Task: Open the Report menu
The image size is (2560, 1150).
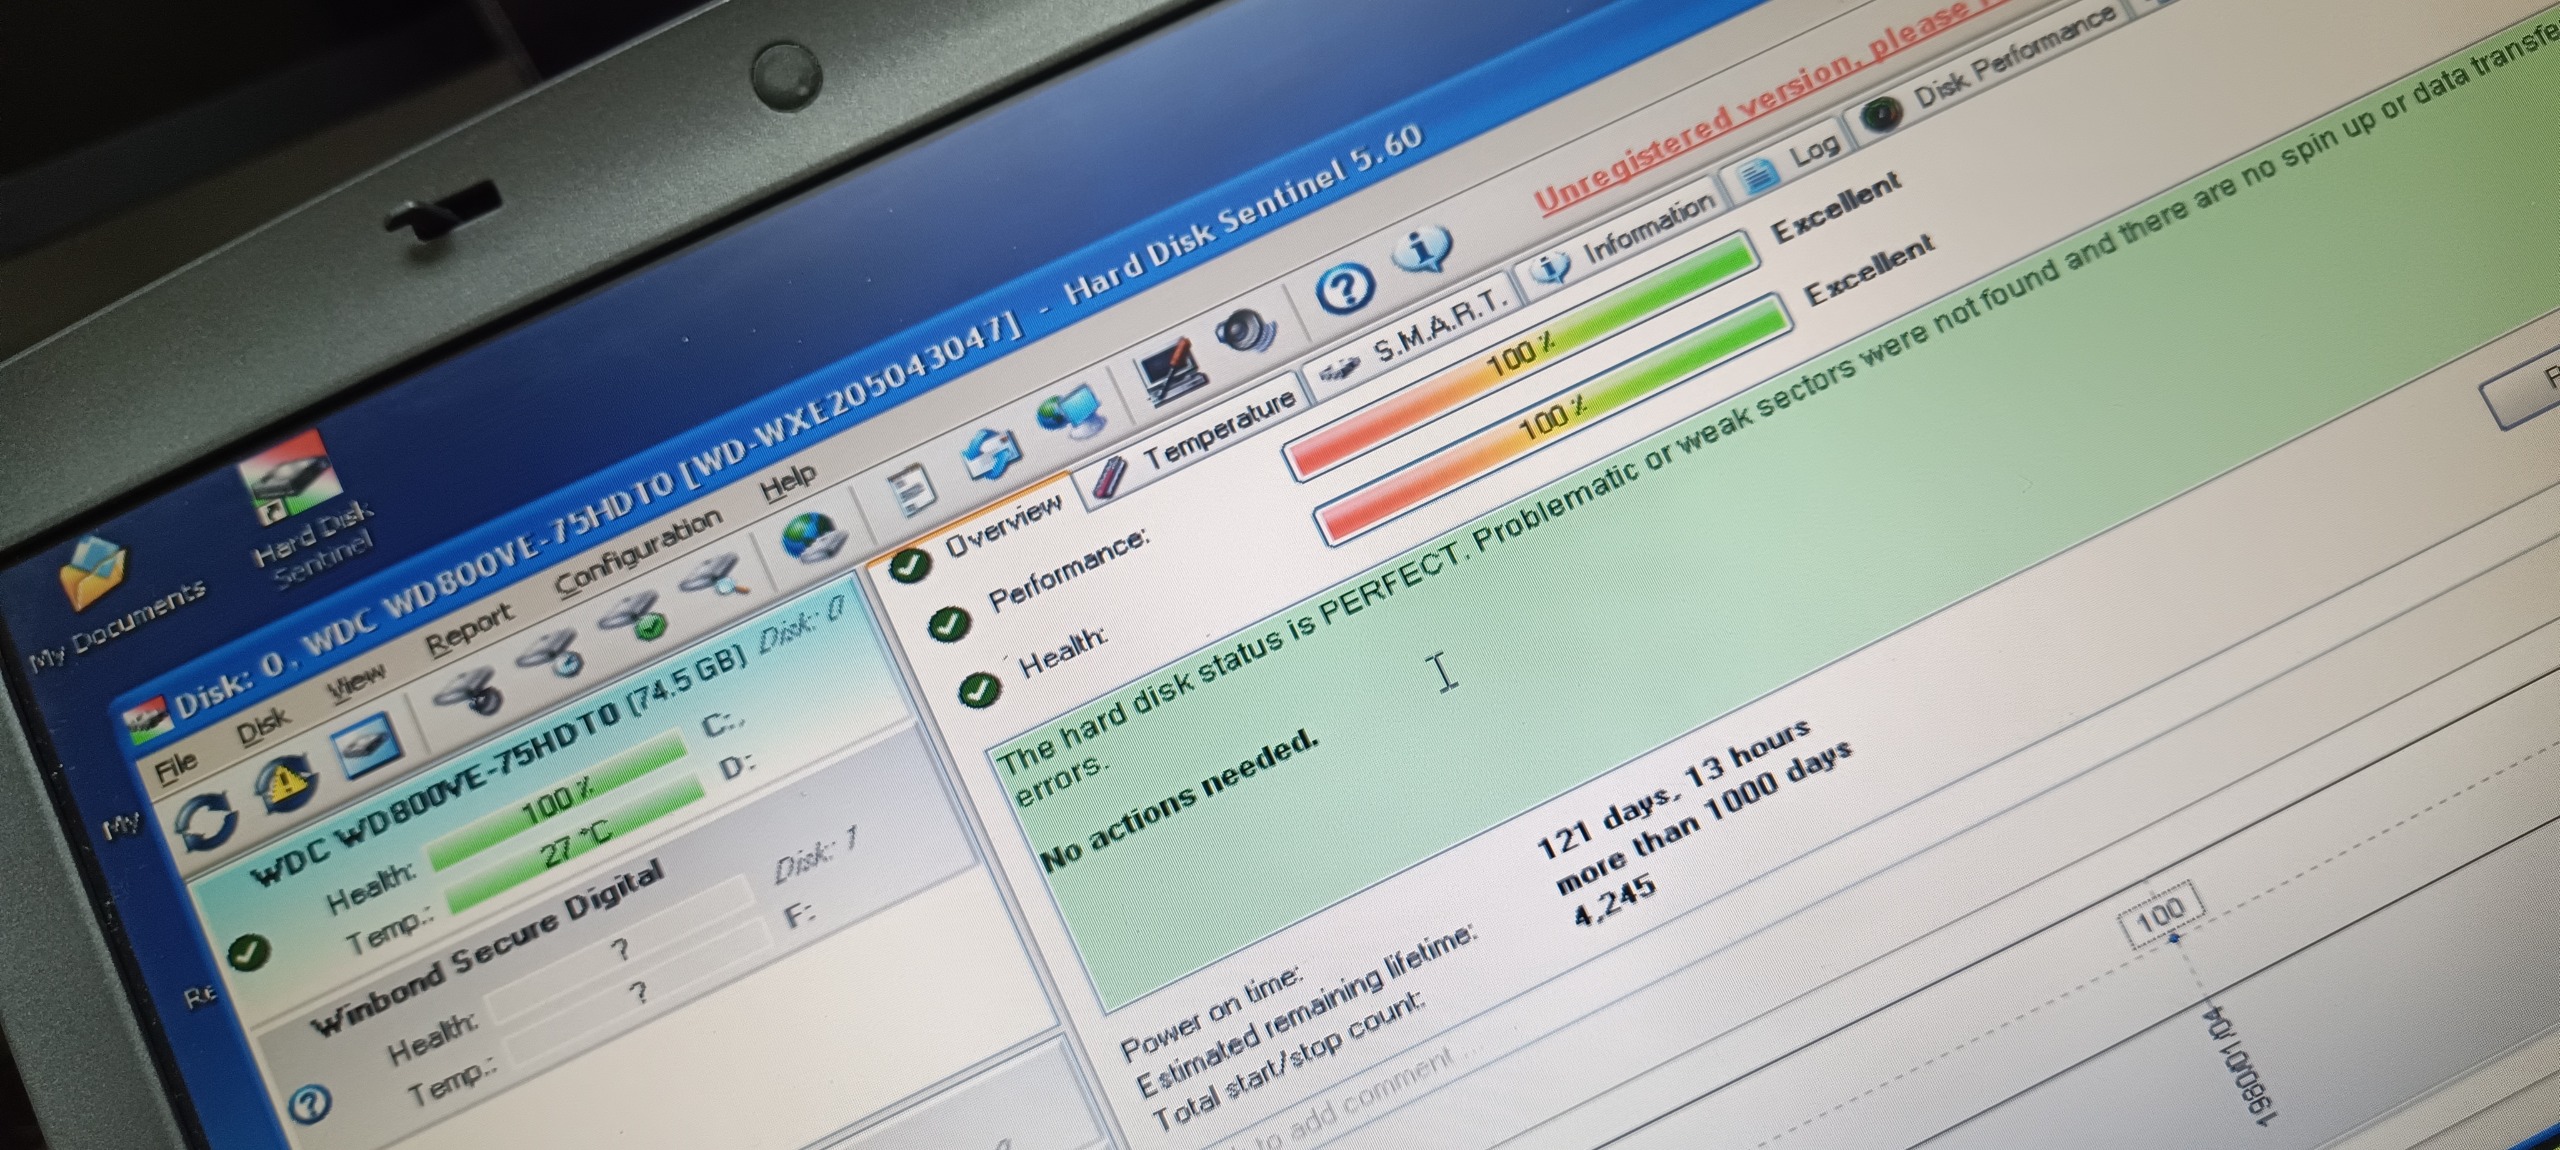Action: coord(470,630)
